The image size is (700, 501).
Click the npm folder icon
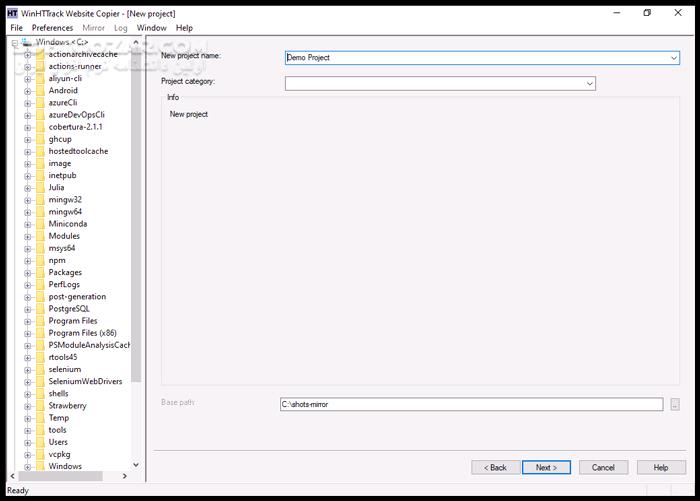click(x=40, y=261)
